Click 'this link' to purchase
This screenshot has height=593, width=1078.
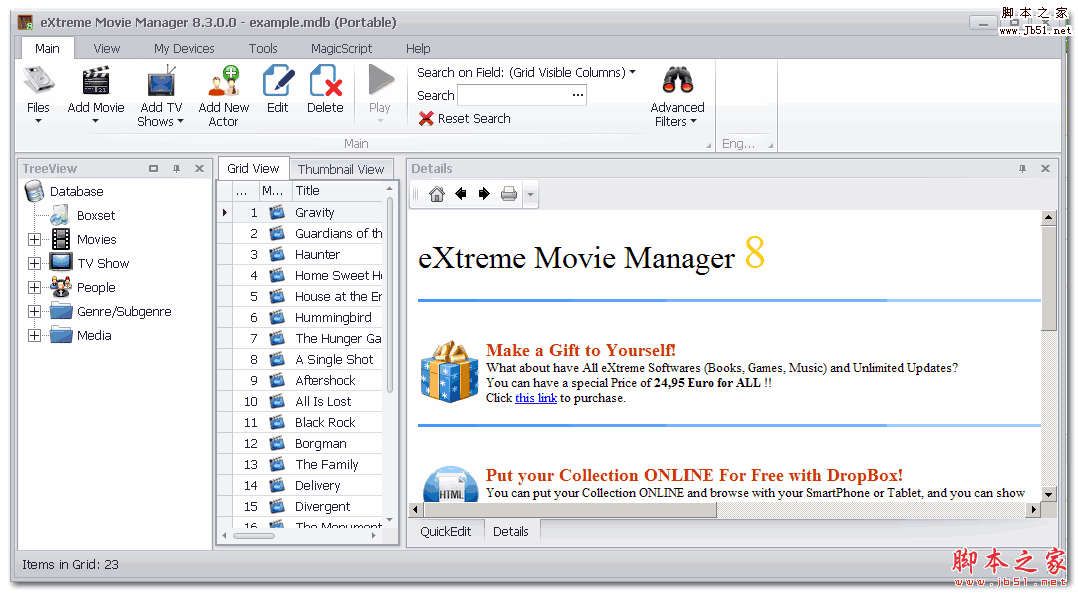[536, 399]
